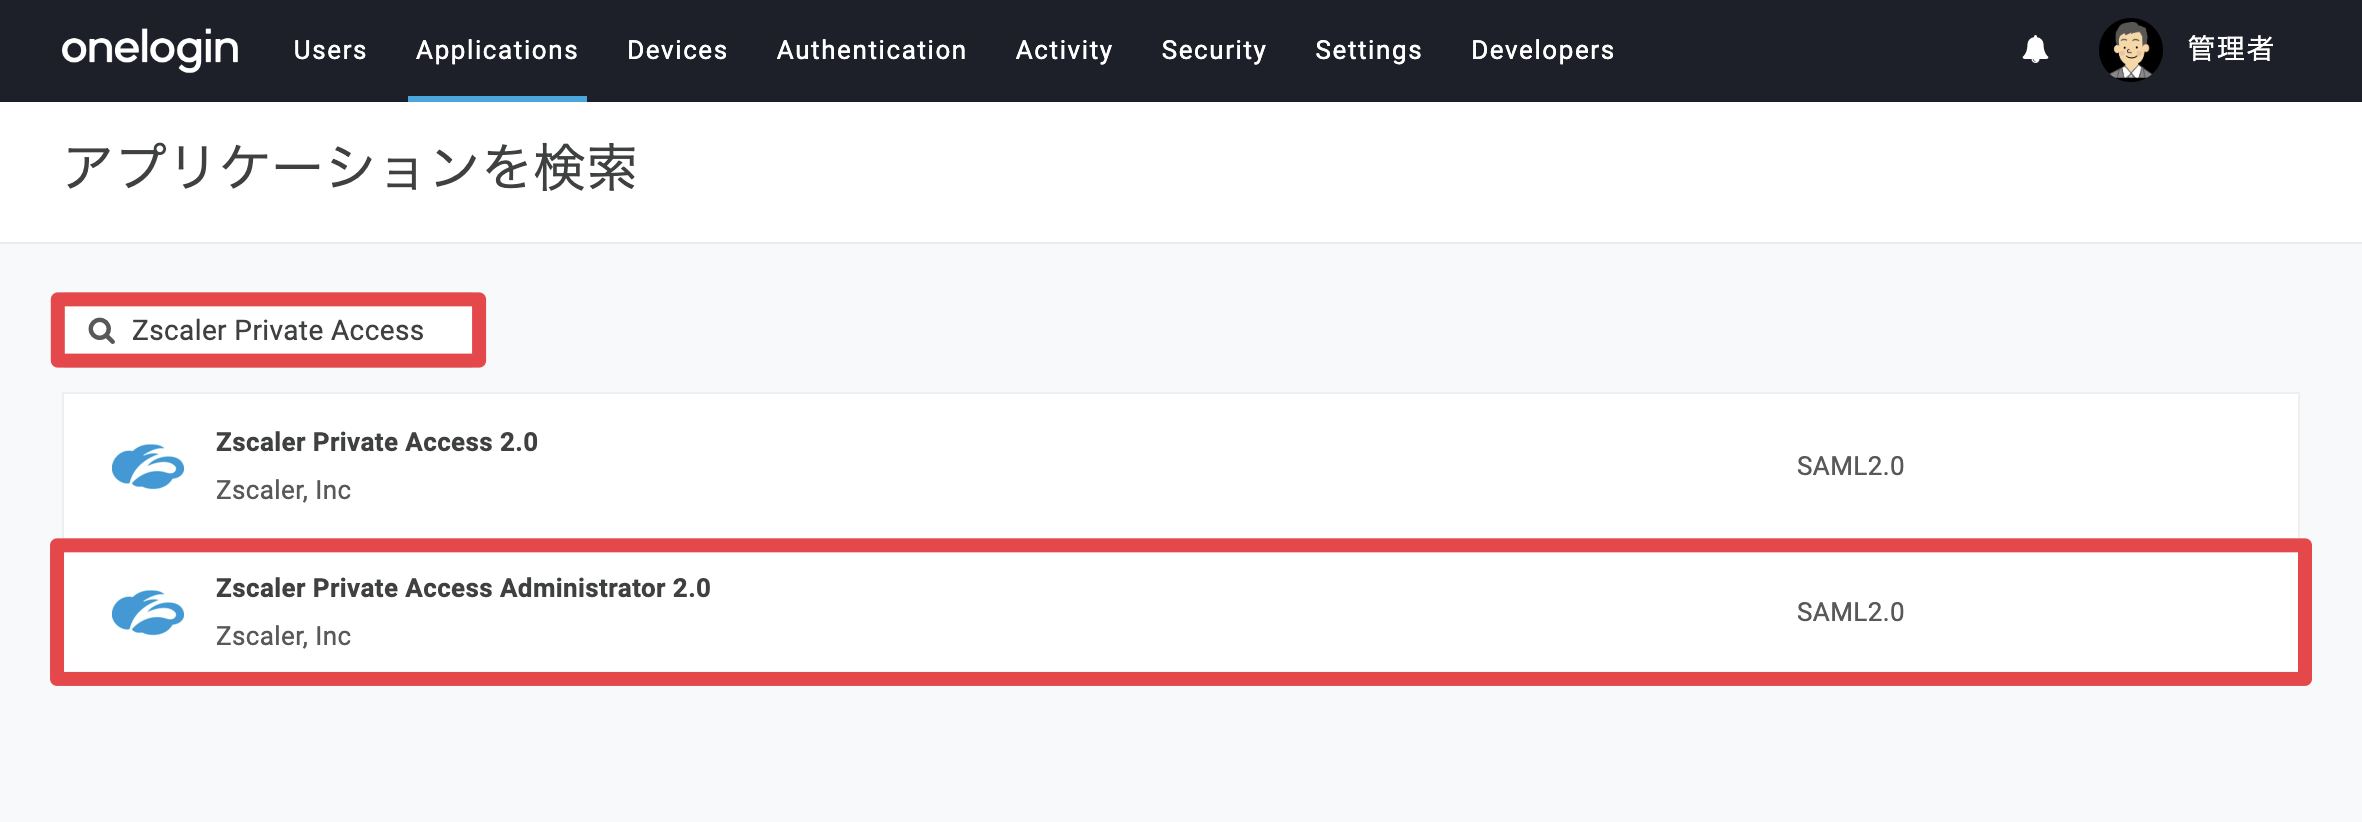Focus the Zscaler Private Access search field

pyautogui.click(x=268, y=330)
